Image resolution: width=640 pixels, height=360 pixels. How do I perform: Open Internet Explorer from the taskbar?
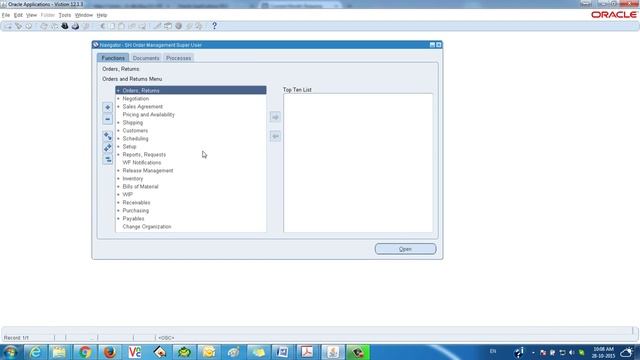click(35, 352)
